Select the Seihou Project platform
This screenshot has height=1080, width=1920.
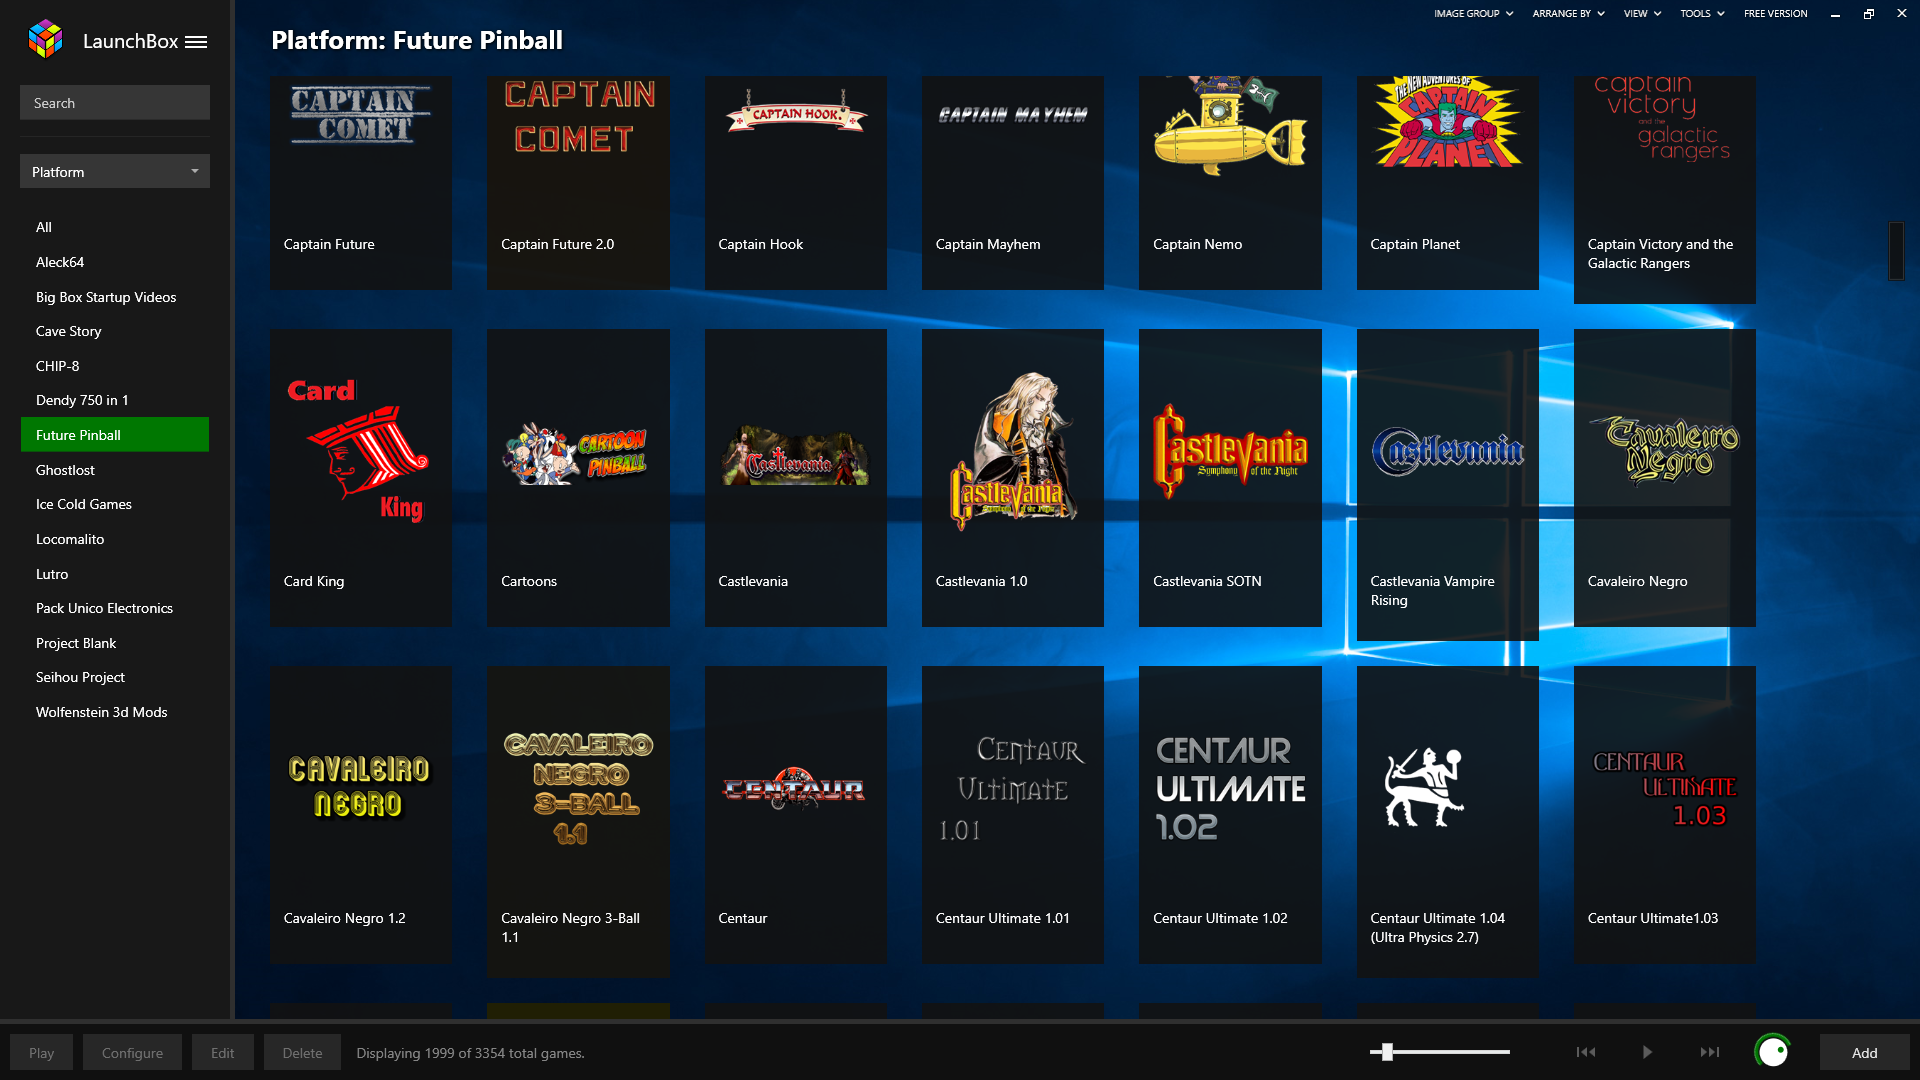click(x=115, y=677)
